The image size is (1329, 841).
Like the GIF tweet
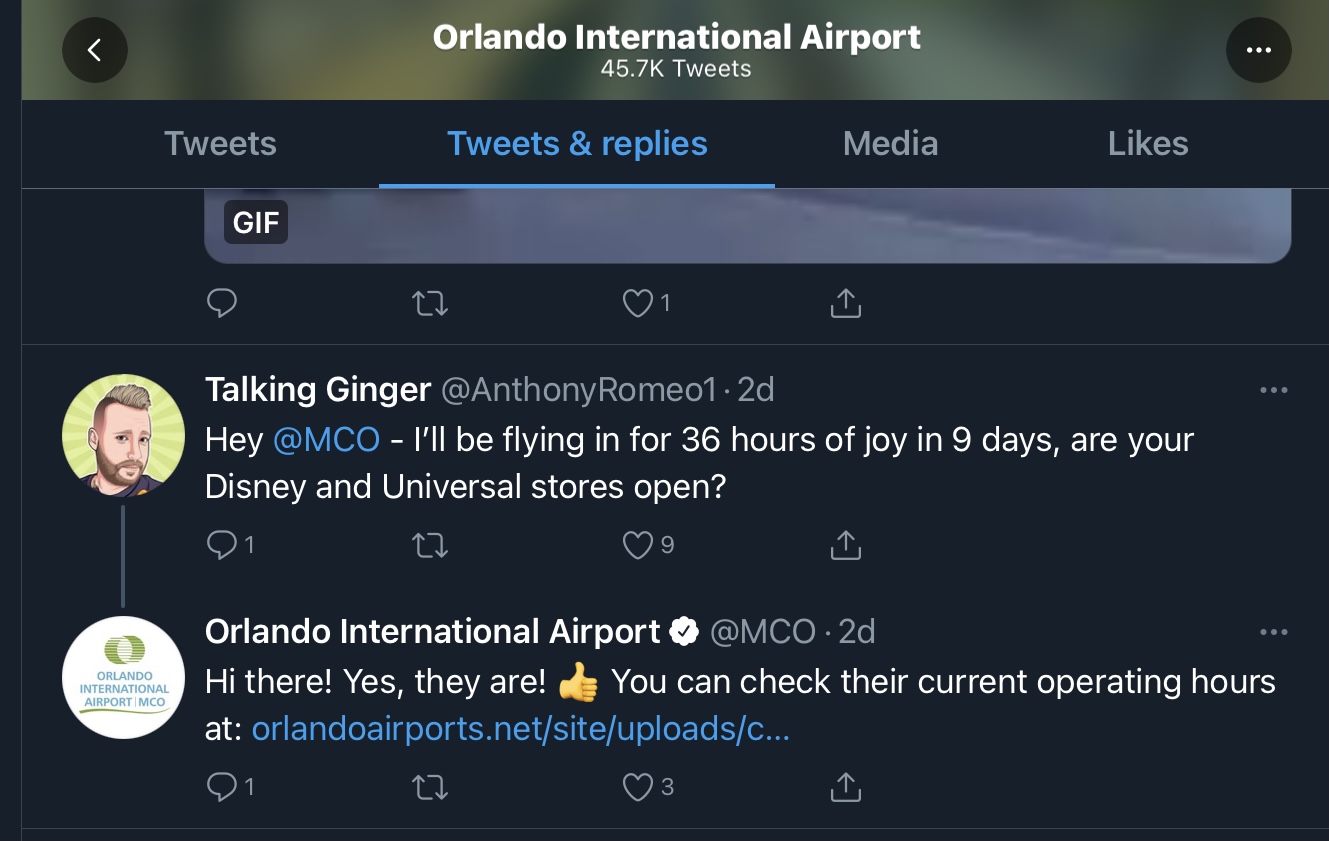[638, 303]
